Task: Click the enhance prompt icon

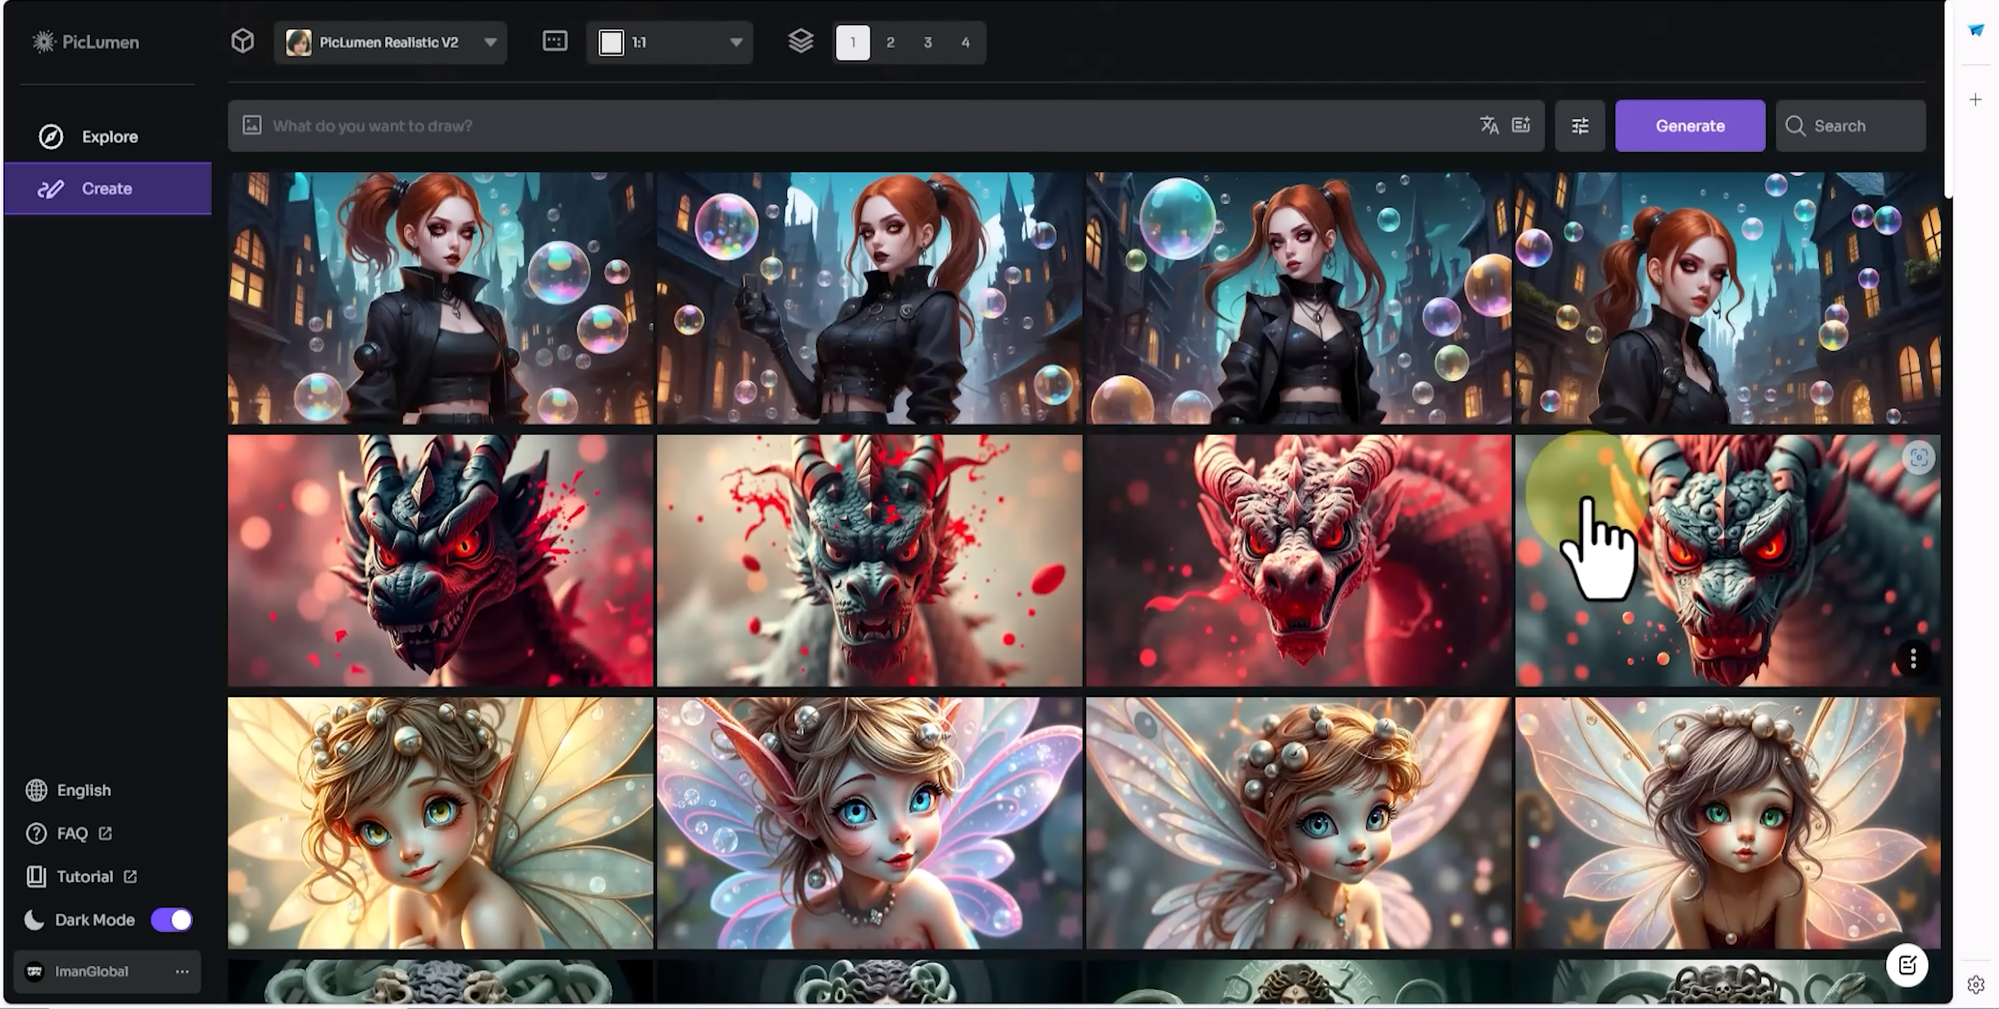Action: click(x=1521, y=125)
